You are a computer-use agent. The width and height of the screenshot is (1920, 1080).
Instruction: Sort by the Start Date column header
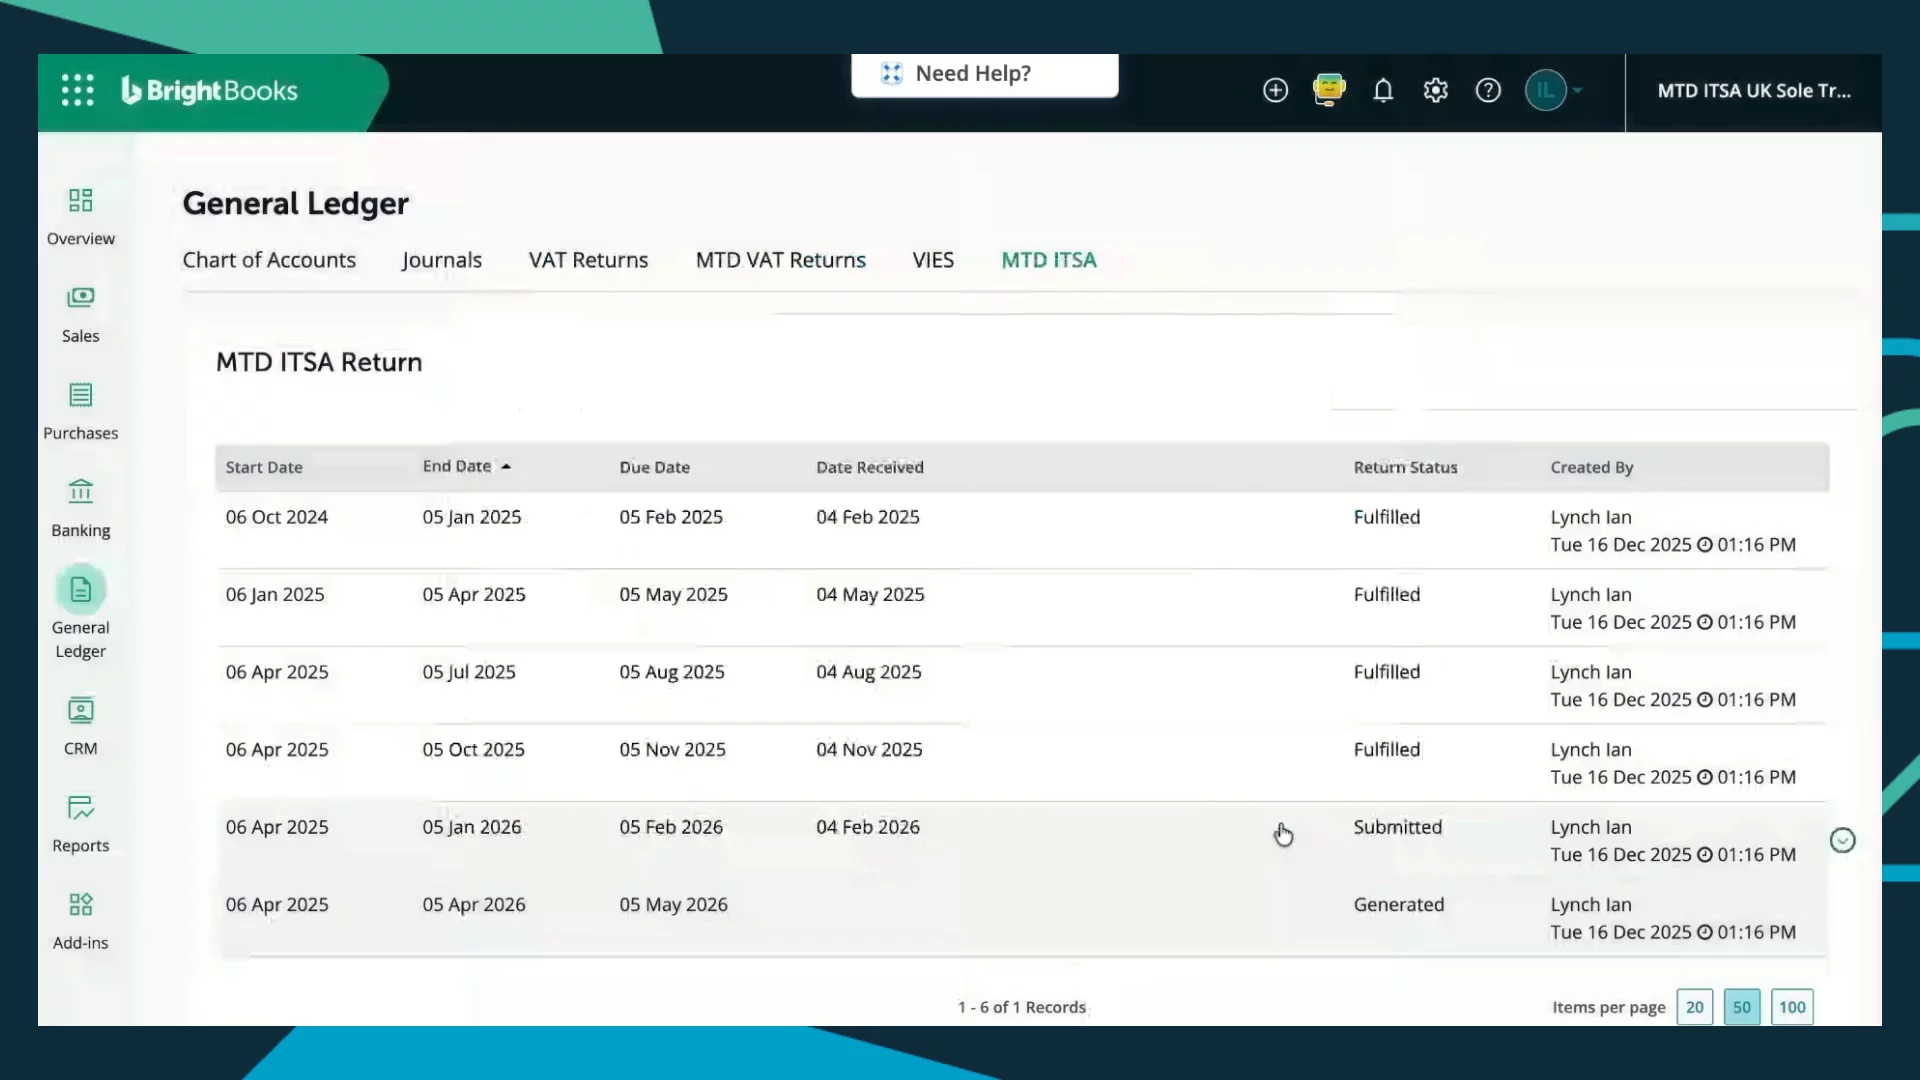[x=264, y=467]
